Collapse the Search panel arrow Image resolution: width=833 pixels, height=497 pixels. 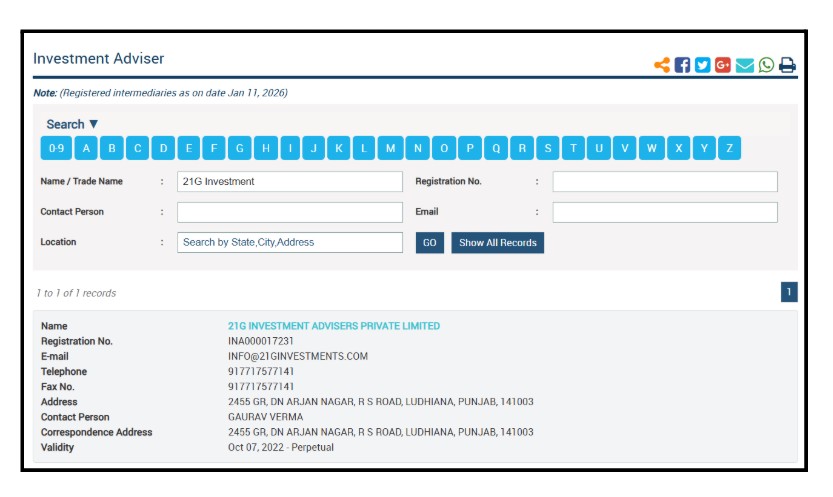[x=94, y=124]
